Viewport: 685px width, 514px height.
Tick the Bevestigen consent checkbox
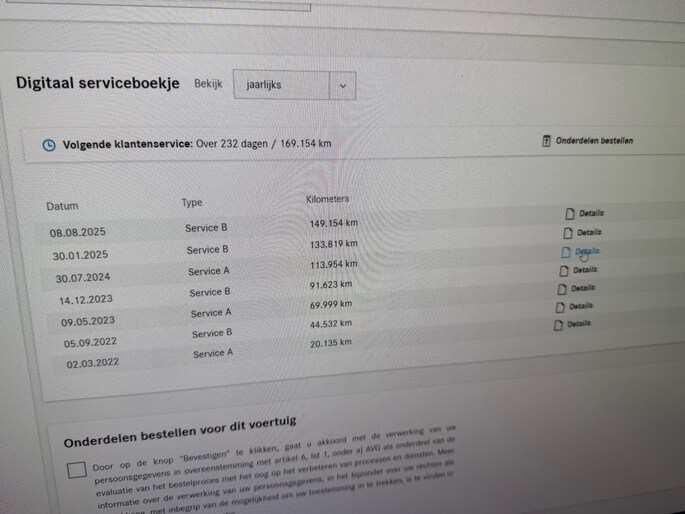(77, 470)
